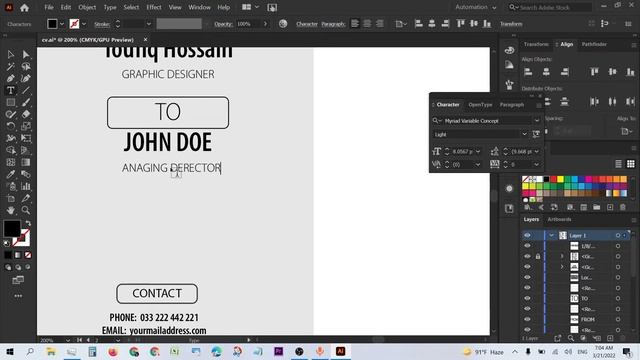Click the Transform link in control bar

[511, 24]
